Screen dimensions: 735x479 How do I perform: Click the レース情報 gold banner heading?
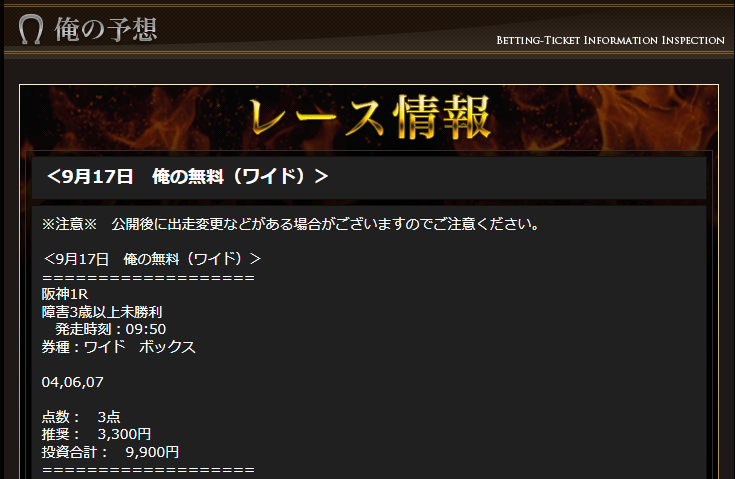(370, 117)
